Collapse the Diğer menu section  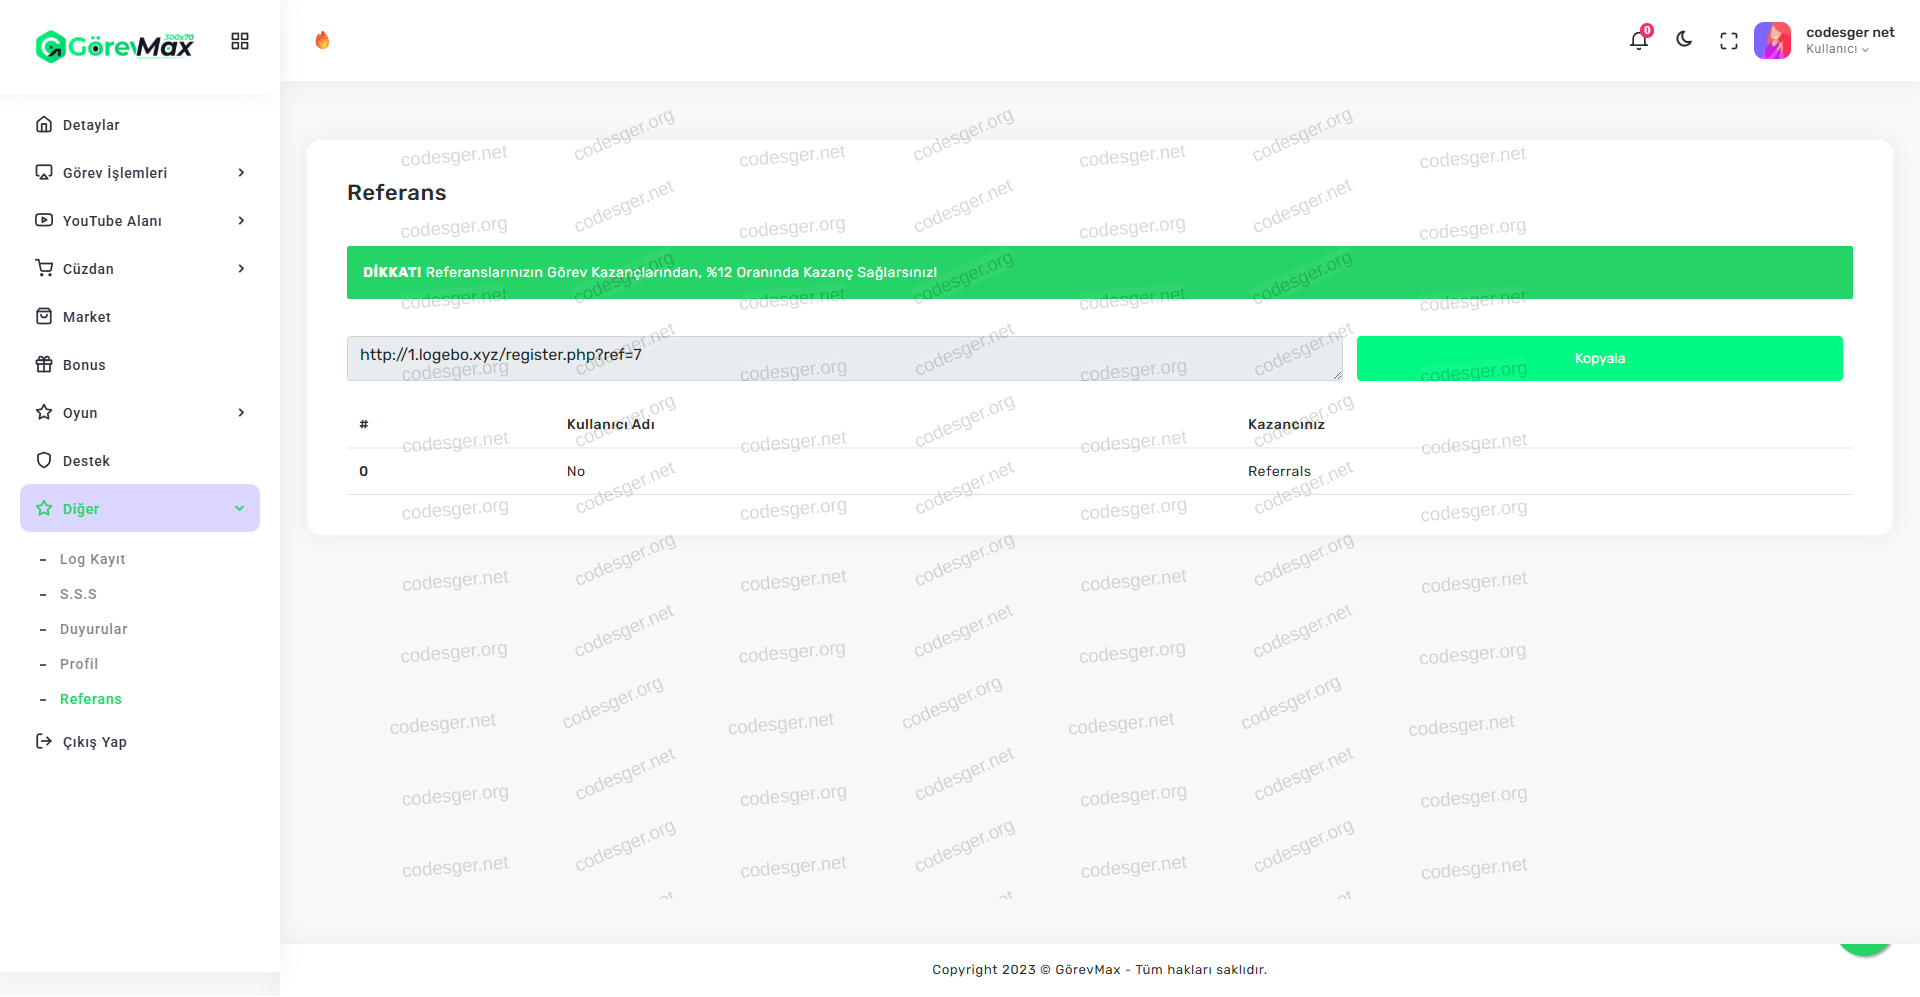(140, 508)
